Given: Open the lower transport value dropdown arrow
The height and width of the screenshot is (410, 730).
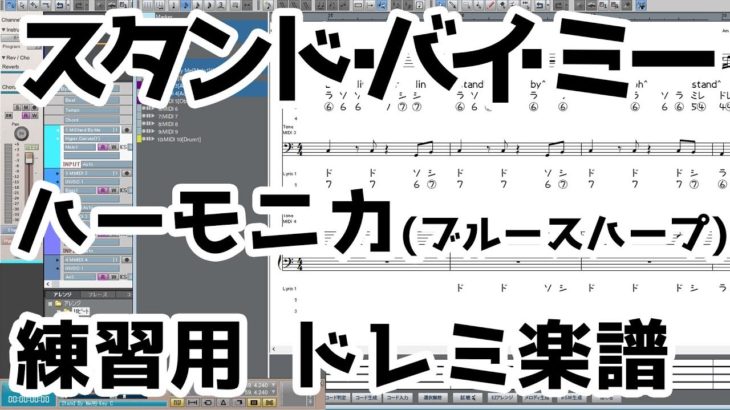Looking at the screenshot, I should pyautogui.click(x=273, y=392).
